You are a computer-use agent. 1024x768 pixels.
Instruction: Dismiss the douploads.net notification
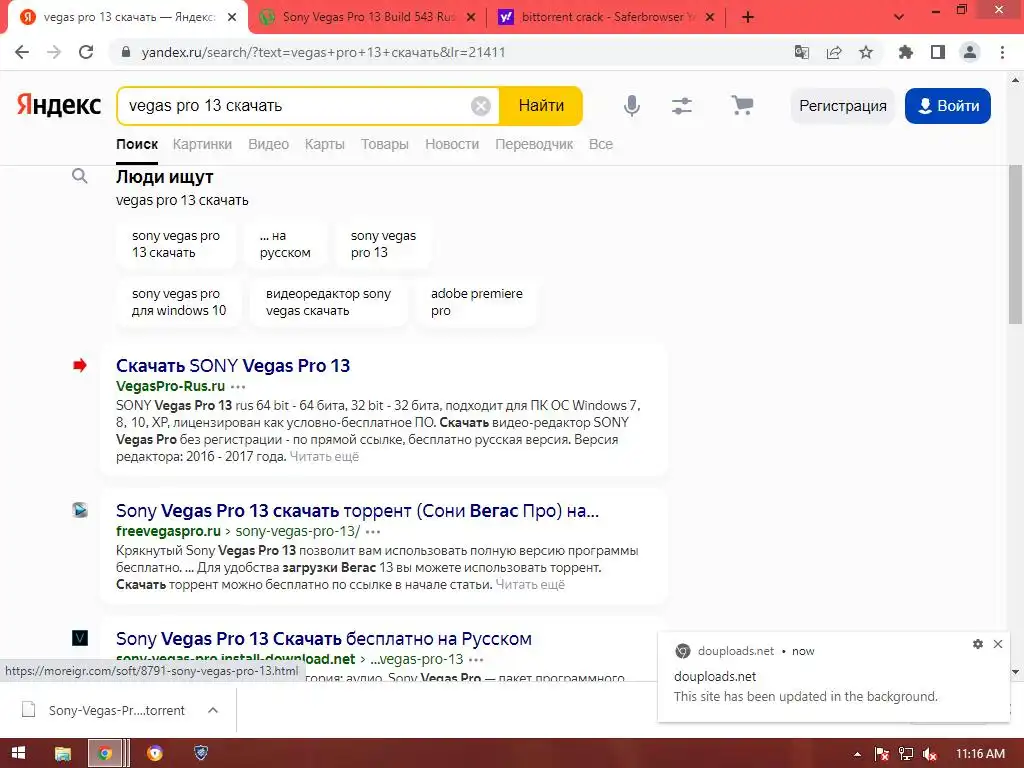pyautogui.click(x=998, y=644)
